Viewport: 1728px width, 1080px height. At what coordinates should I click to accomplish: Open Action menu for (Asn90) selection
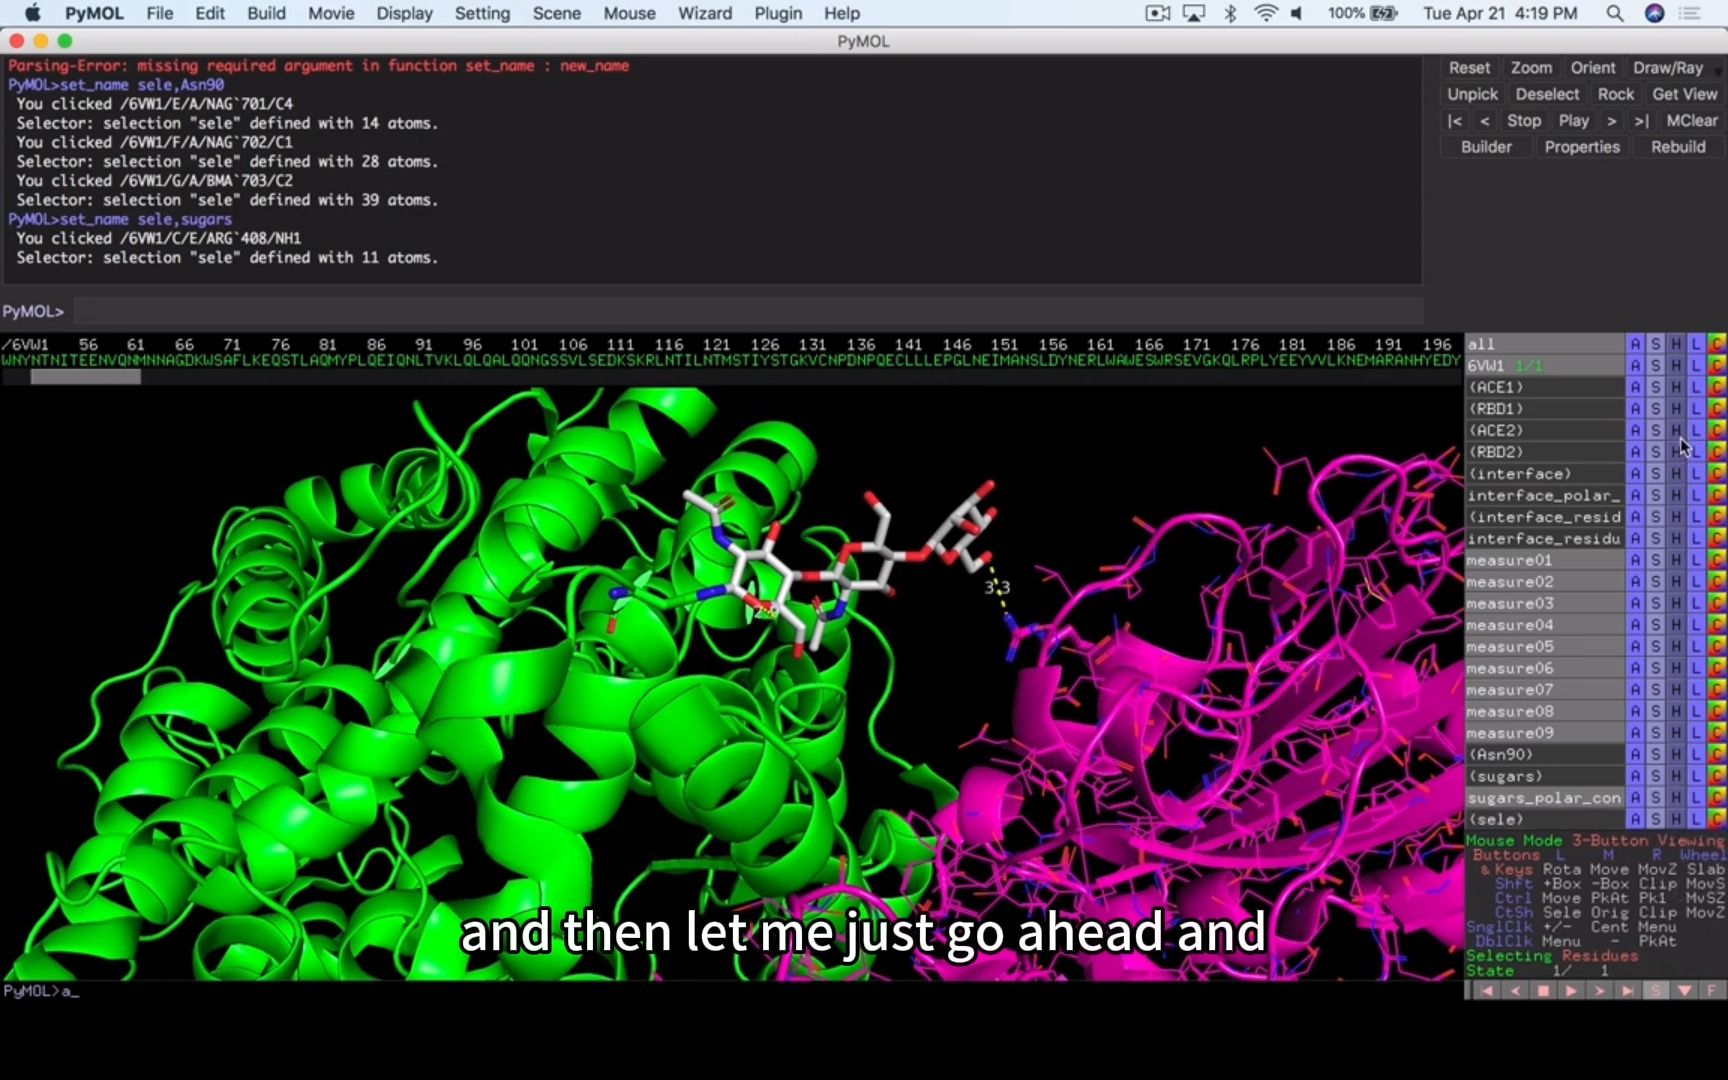(x=1635, y=754)
